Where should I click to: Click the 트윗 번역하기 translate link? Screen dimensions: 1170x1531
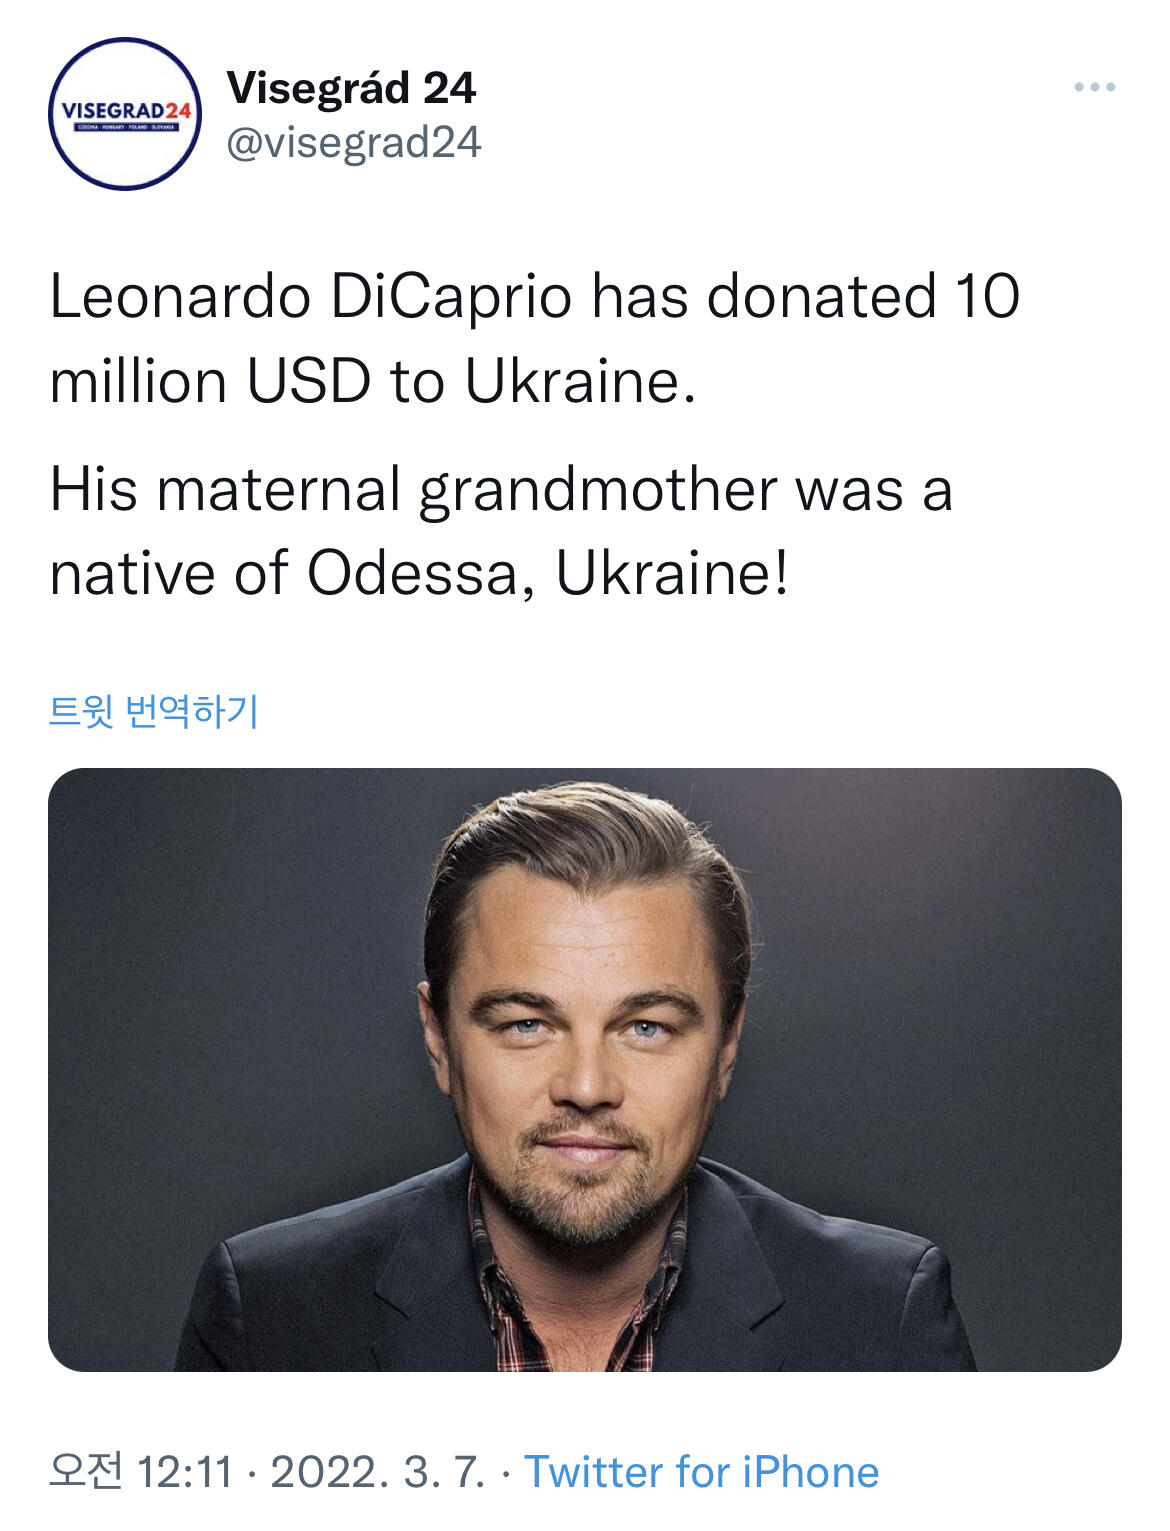(154, 711)
